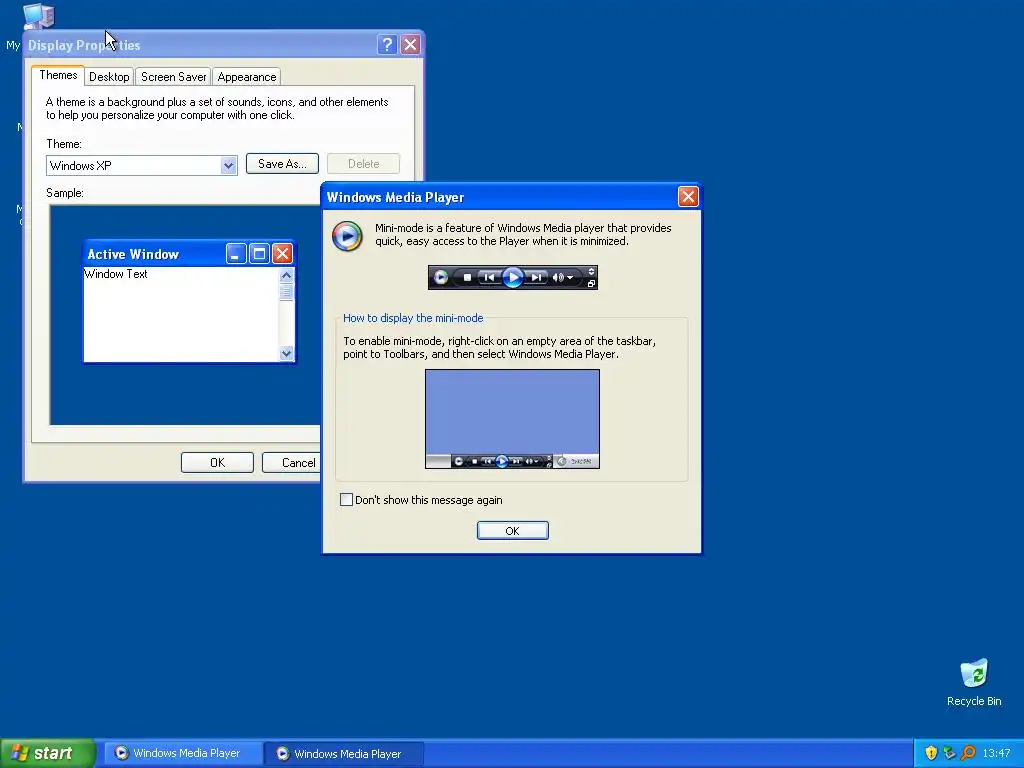Expand the Theme dropdown showing Windows XP
The height and width of the screenshot is (768, 1024).
(228, 165)
